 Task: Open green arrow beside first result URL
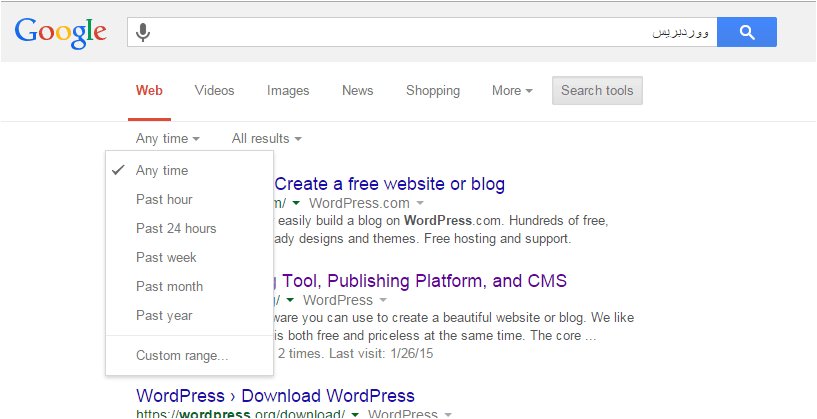pyautogui.click(x=296, y=203)
